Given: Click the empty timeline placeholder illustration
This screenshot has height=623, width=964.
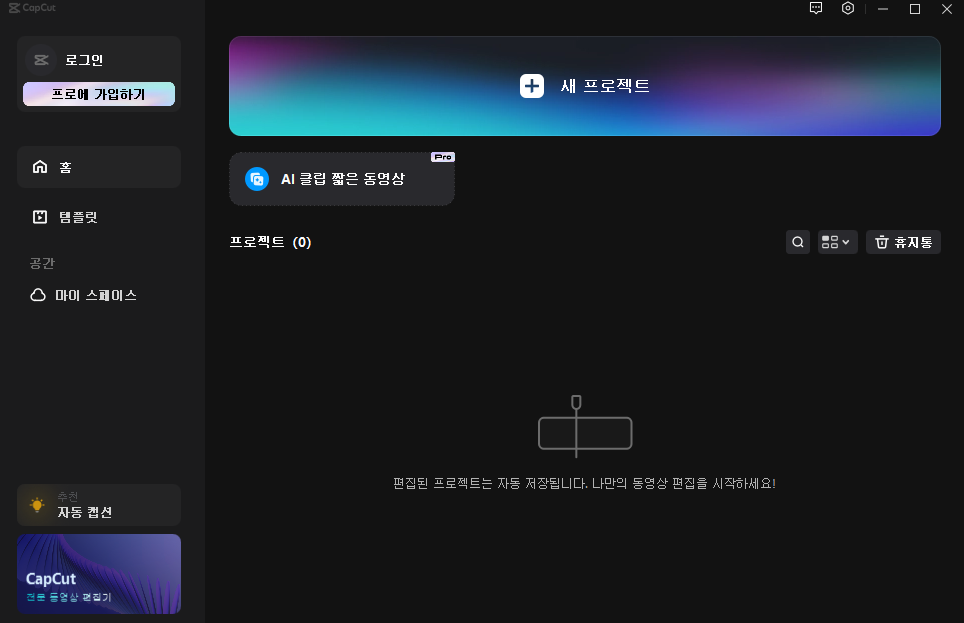Looking at the screenshot, I should pyautogui.click(x=585, y=426).
